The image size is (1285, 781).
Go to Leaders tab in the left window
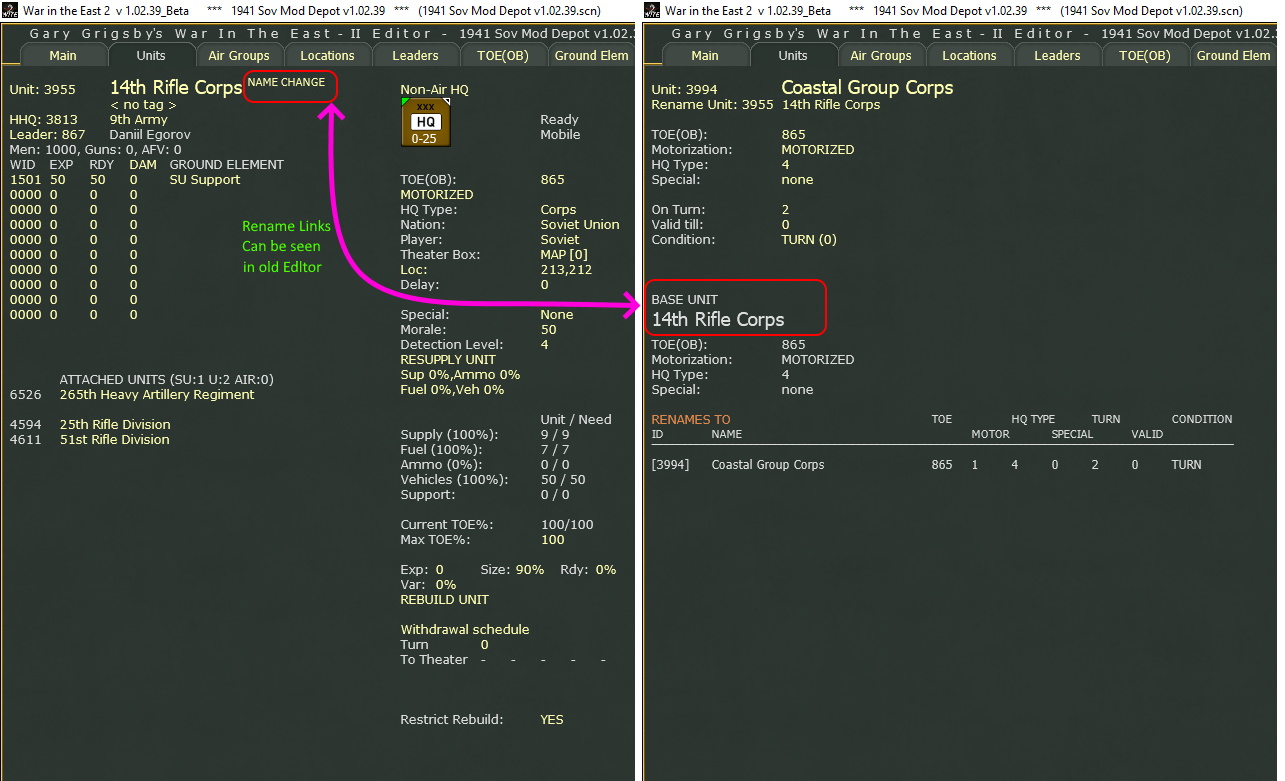pyautogui.click(x=415, y=56)
